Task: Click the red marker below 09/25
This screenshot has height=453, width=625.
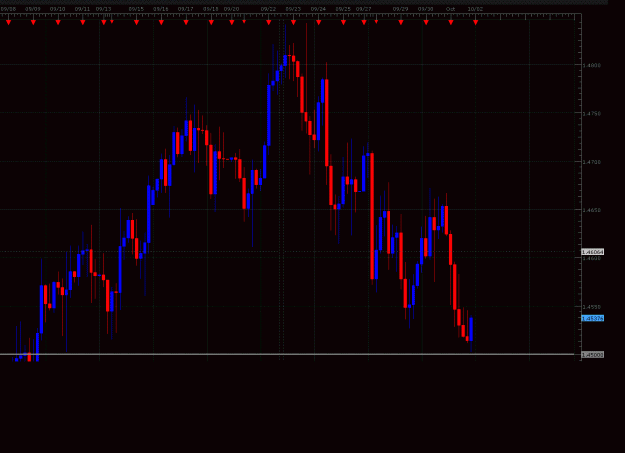Action: pyautogui.click(x=344, y=23)
